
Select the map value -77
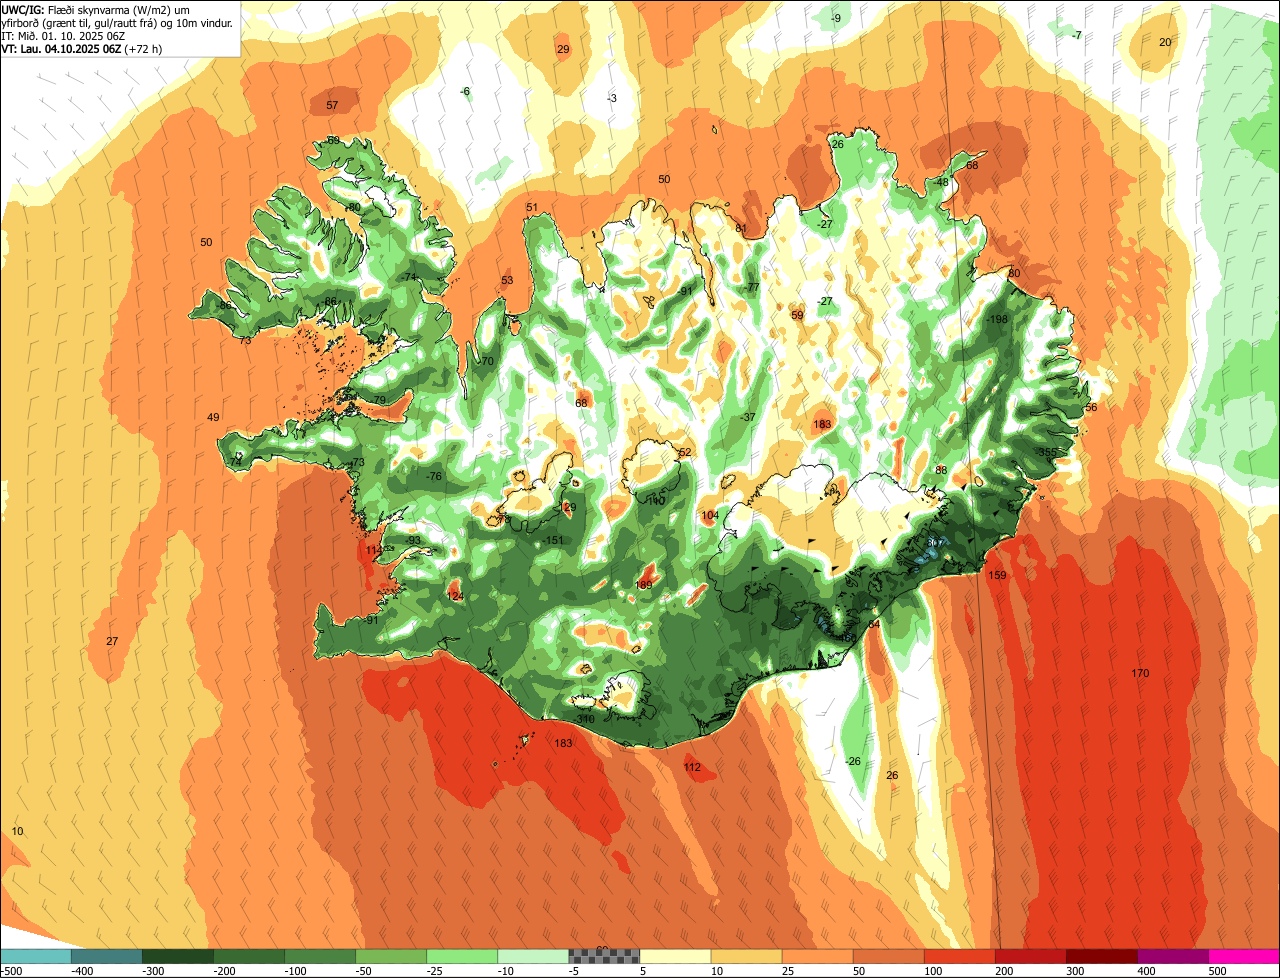(752, 287)
